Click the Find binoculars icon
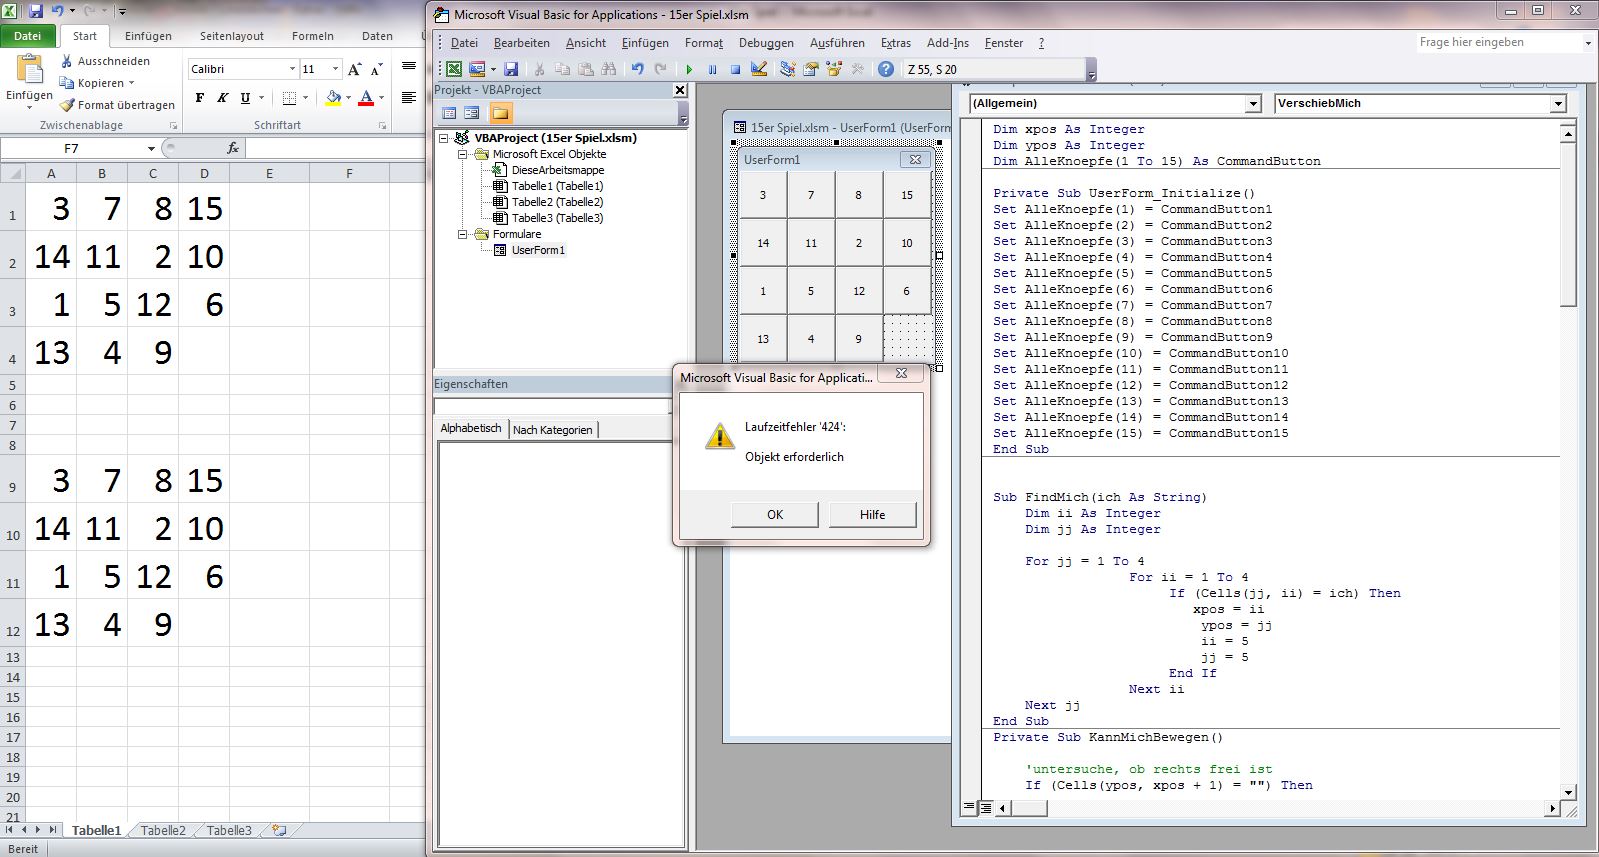 [x=609, y=69]
